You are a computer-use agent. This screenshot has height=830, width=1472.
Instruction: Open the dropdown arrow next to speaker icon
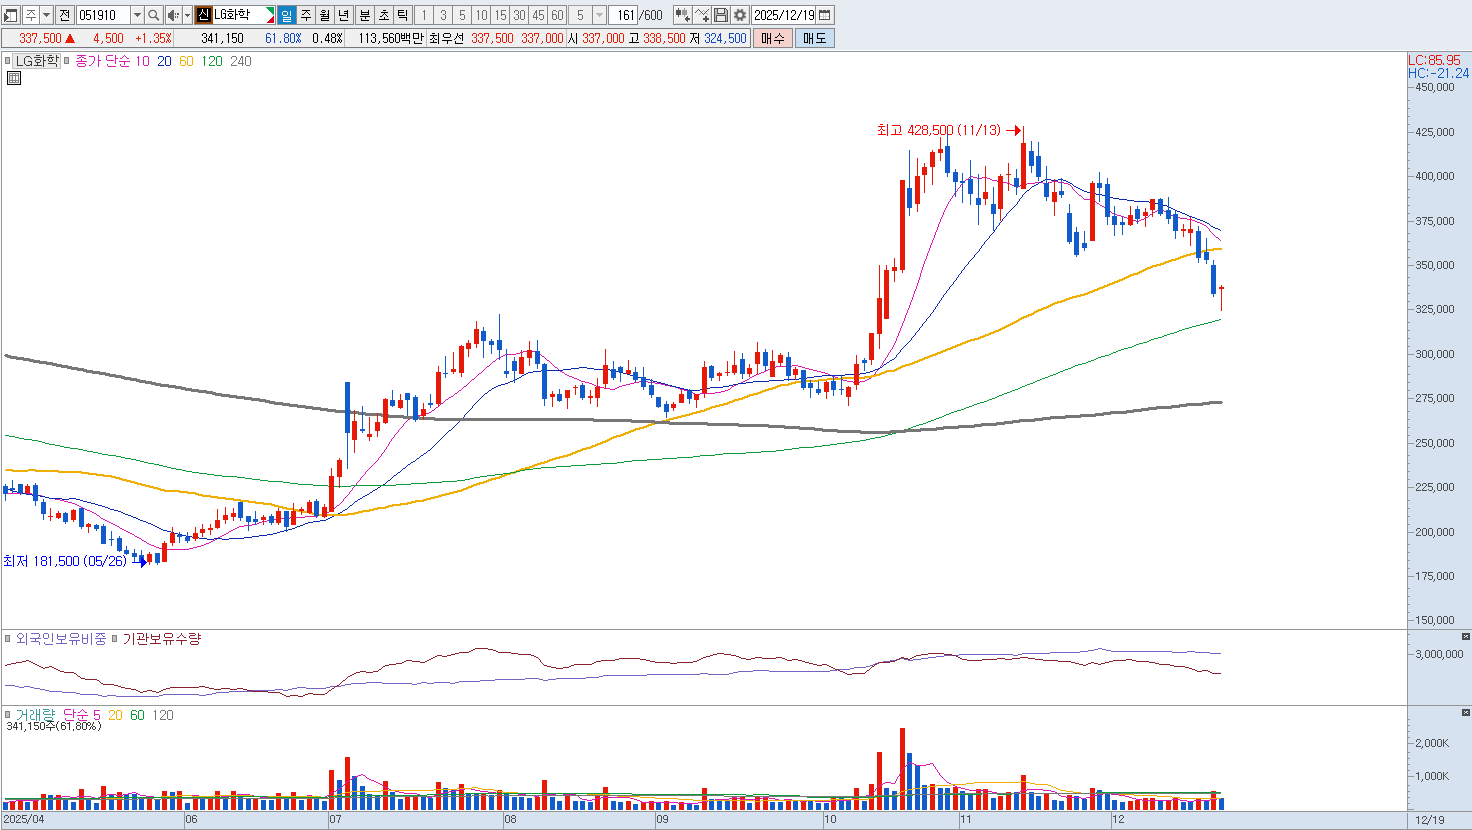[x=187, y=15]
